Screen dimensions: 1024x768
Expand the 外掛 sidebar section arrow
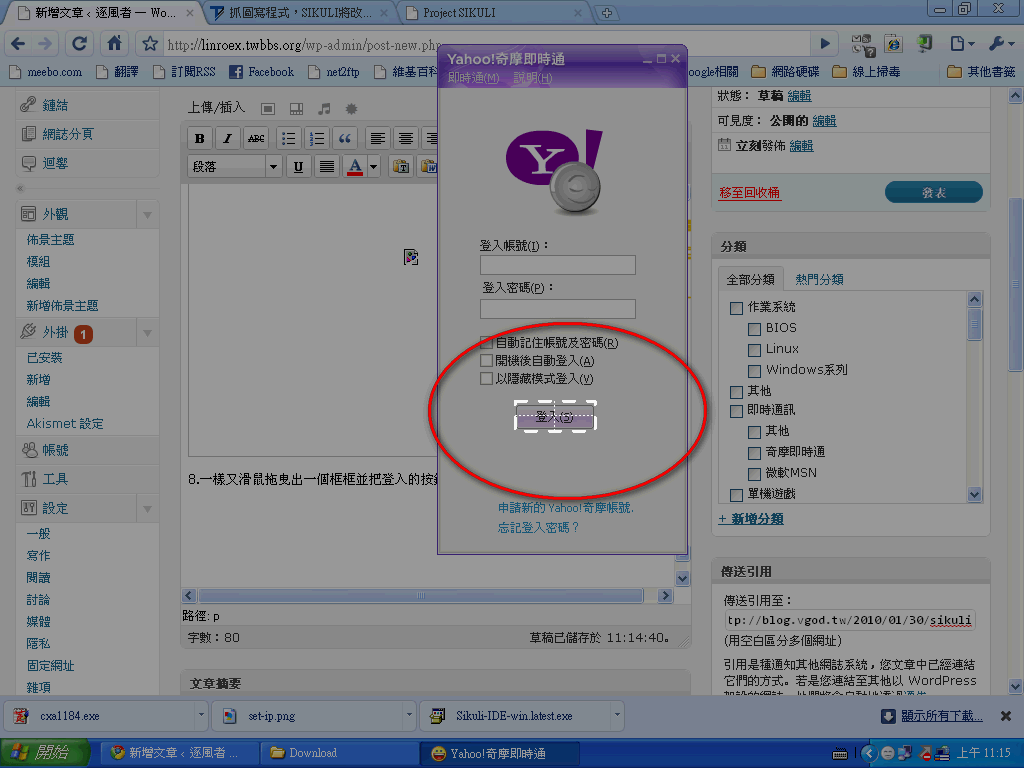[x=147, y=333]
